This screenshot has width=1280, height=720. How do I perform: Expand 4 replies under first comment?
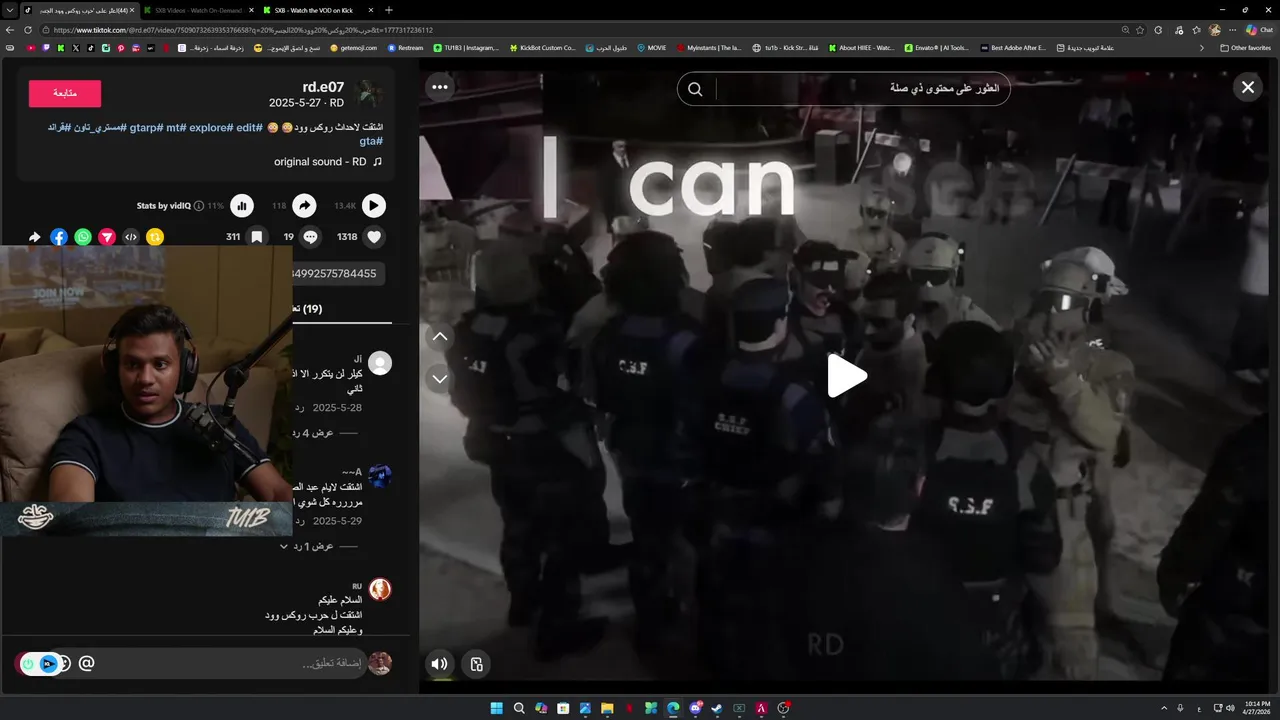[x=323, y=433]
